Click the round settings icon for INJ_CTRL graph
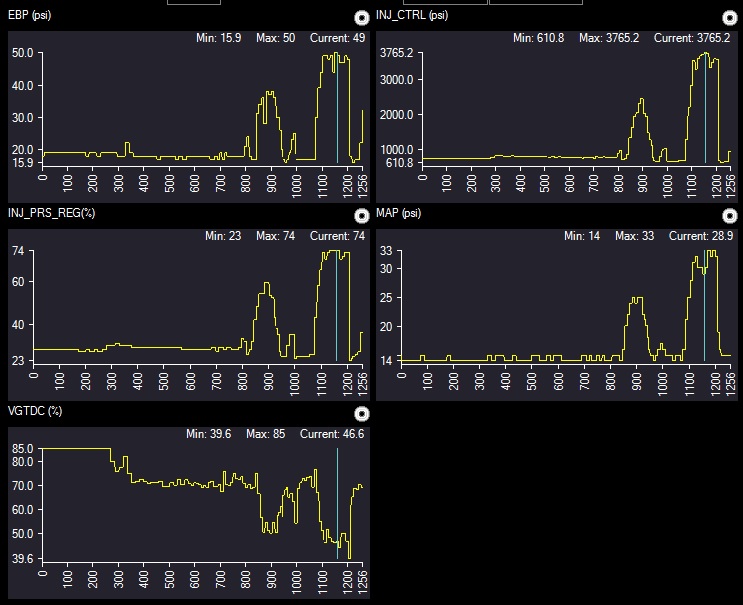Screen dimensions: 743x605 click(x=730, y=17)
